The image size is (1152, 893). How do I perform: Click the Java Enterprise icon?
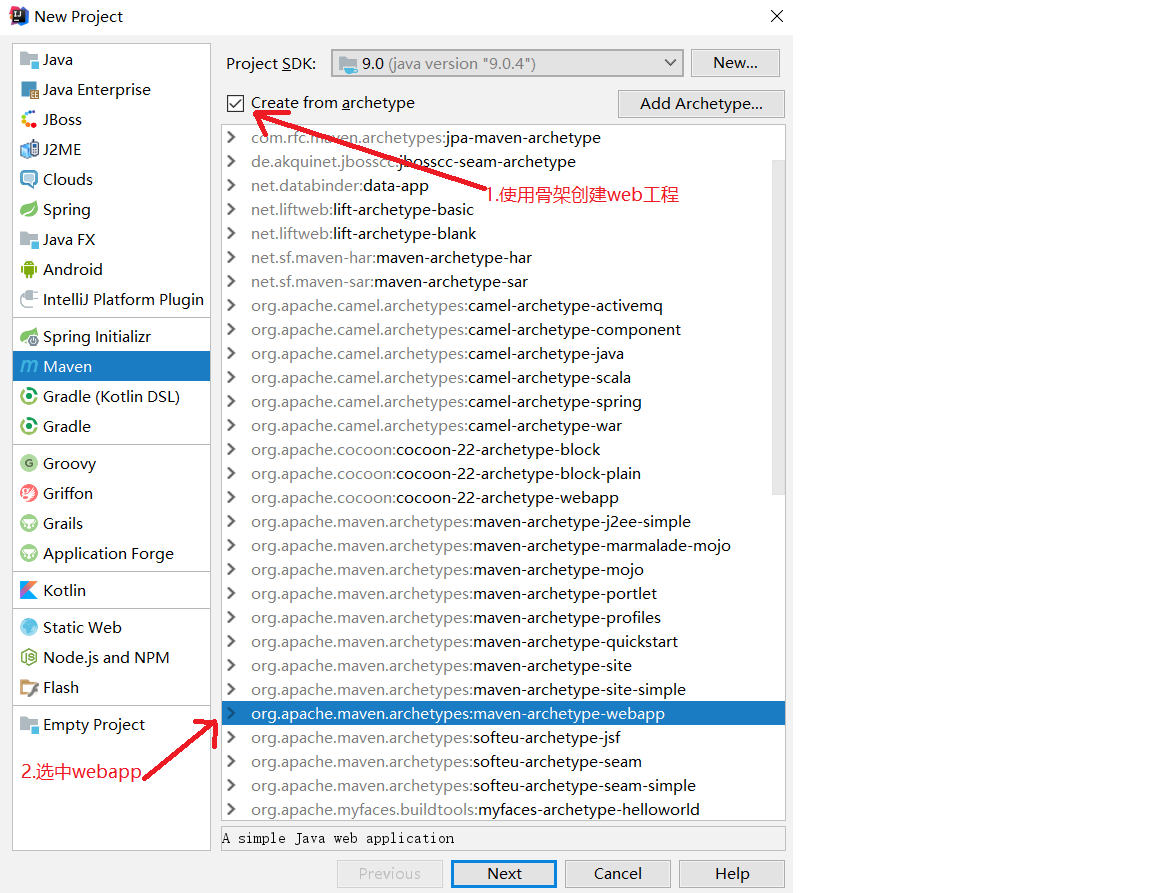[29, 90]
